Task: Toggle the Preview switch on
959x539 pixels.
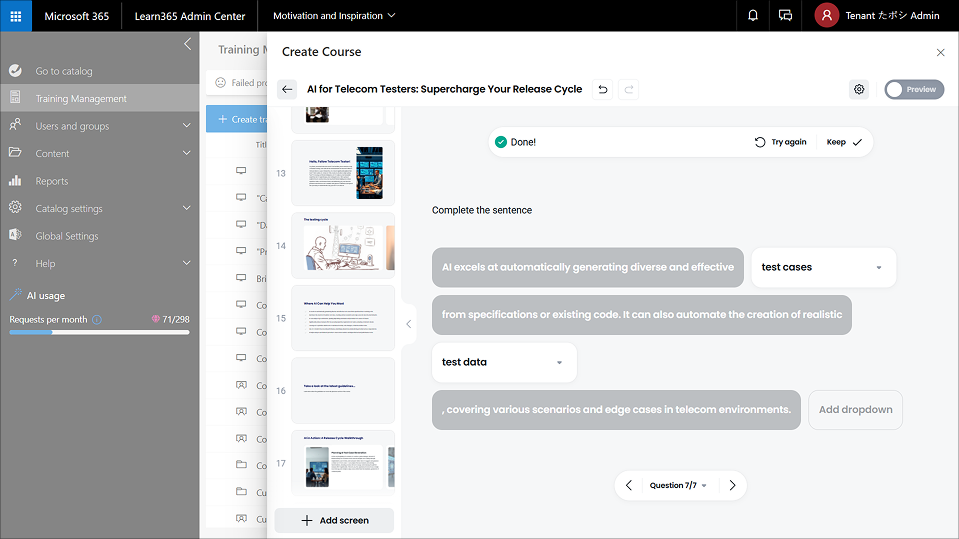Action: click(913, 89)
